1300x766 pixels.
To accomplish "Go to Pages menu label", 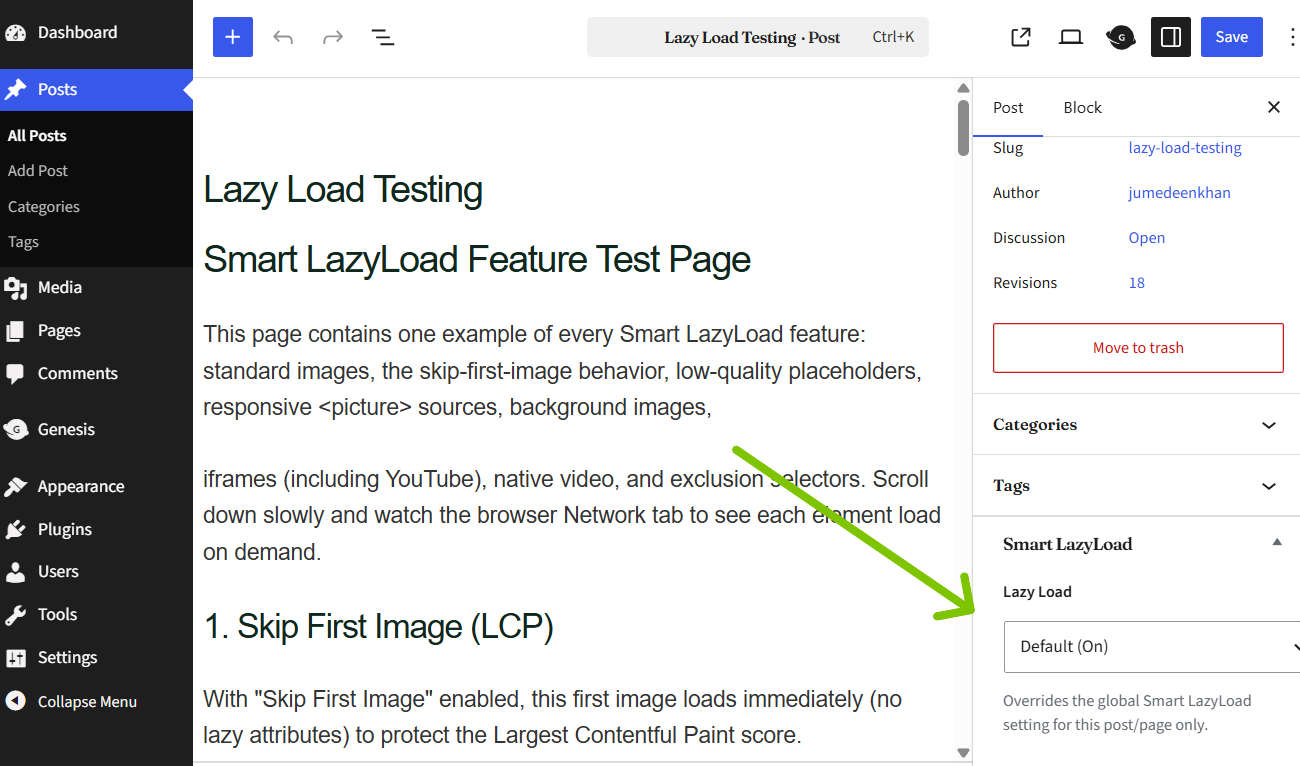I will pyautogui.click(x=59, y=331).
